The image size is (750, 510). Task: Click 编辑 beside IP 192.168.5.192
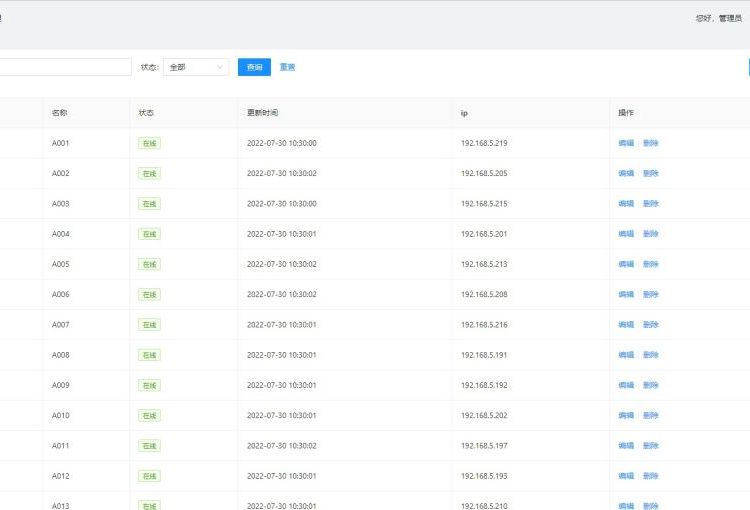tap(626, 385)
